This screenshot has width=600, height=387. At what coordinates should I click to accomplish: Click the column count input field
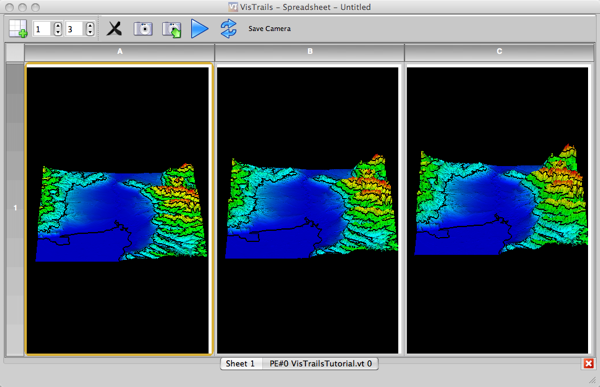click(x=75, y=29)
